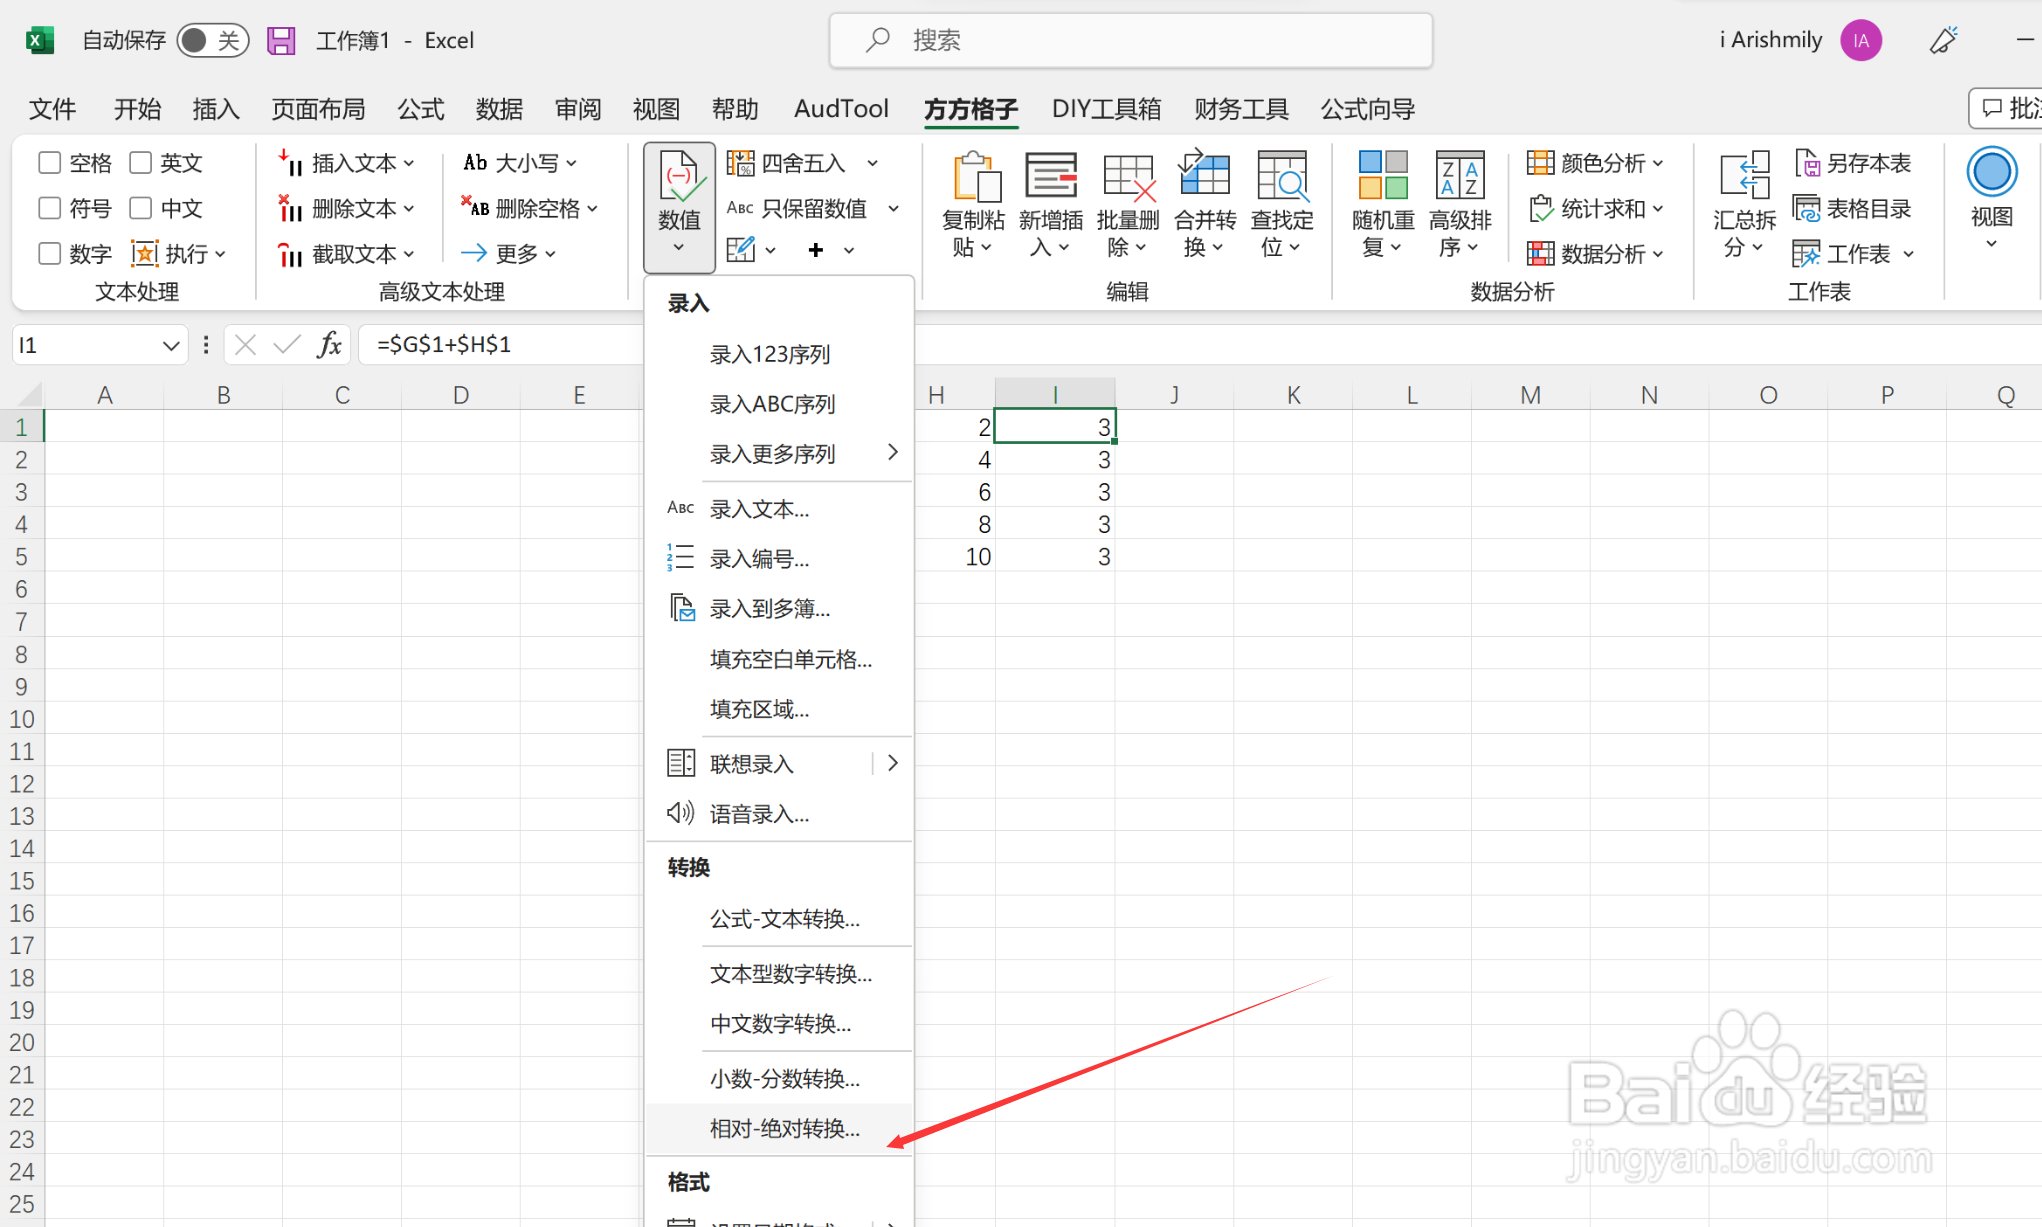The image size is (2042, 1227).
Task: Switch to the DIY工具箱 tab
Action: (x=1106, y=109)
